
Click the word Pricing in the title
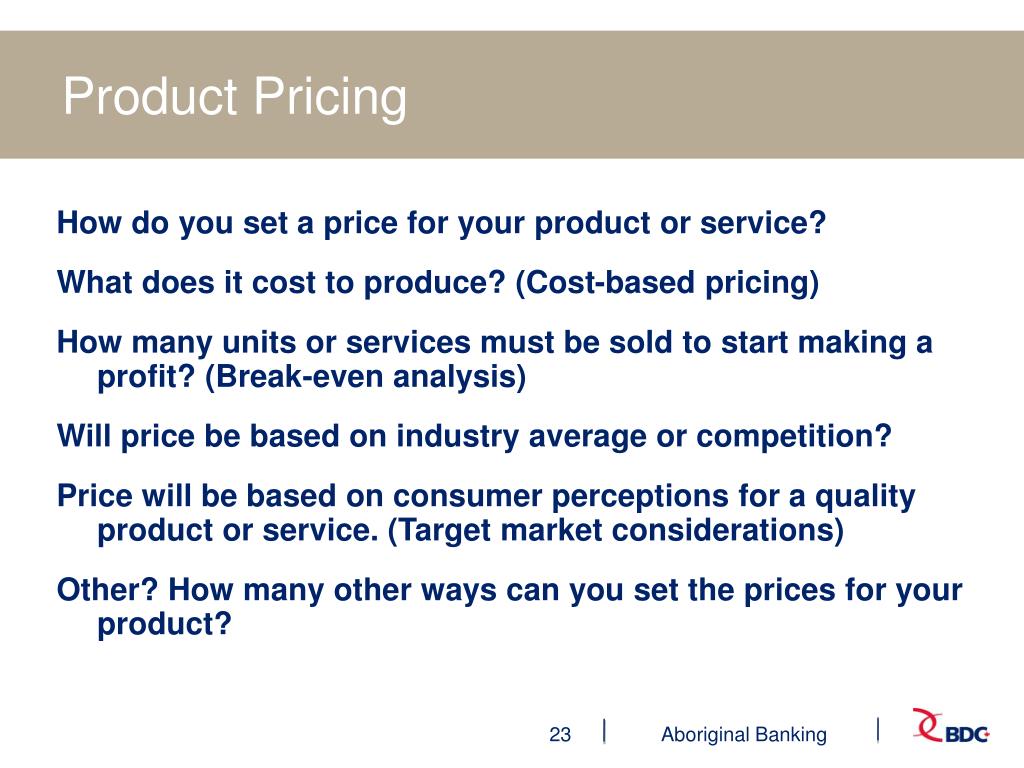pyautogui.click(x=330, y=97)
